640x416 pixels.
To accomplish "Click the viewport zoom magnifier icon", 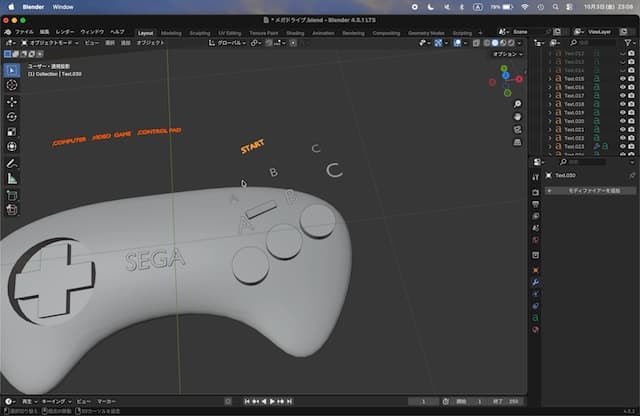I will (x=518, y=104).
